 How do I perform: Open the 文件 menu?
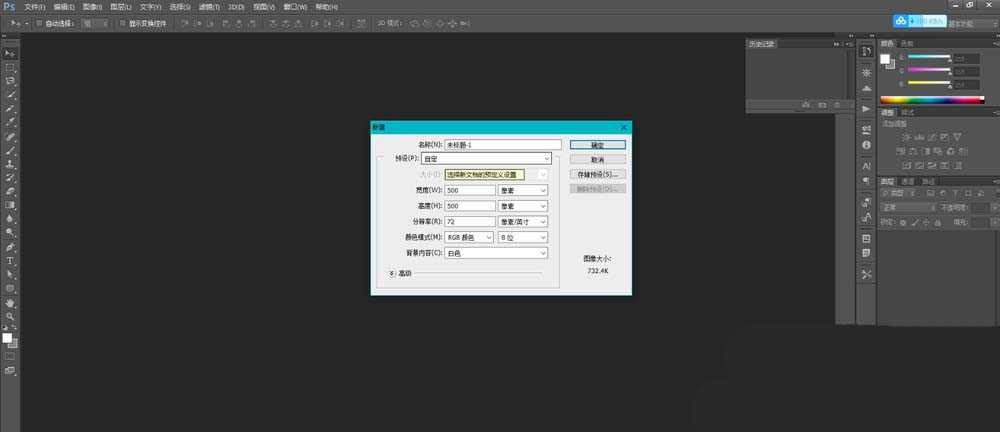(x=34, y=7)
